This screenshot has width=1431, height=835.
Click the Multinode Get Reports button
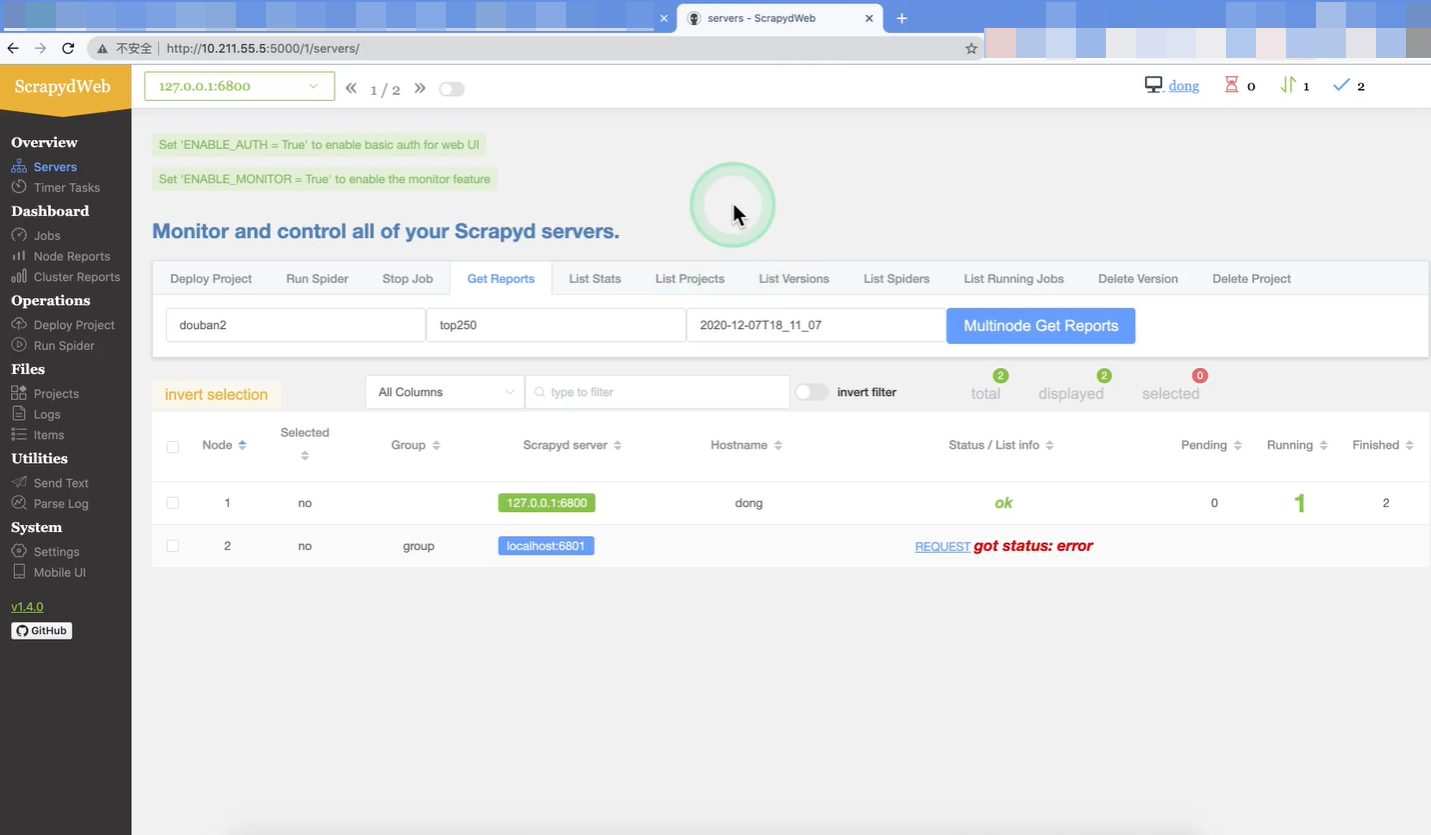click(x=1041, y=326)
